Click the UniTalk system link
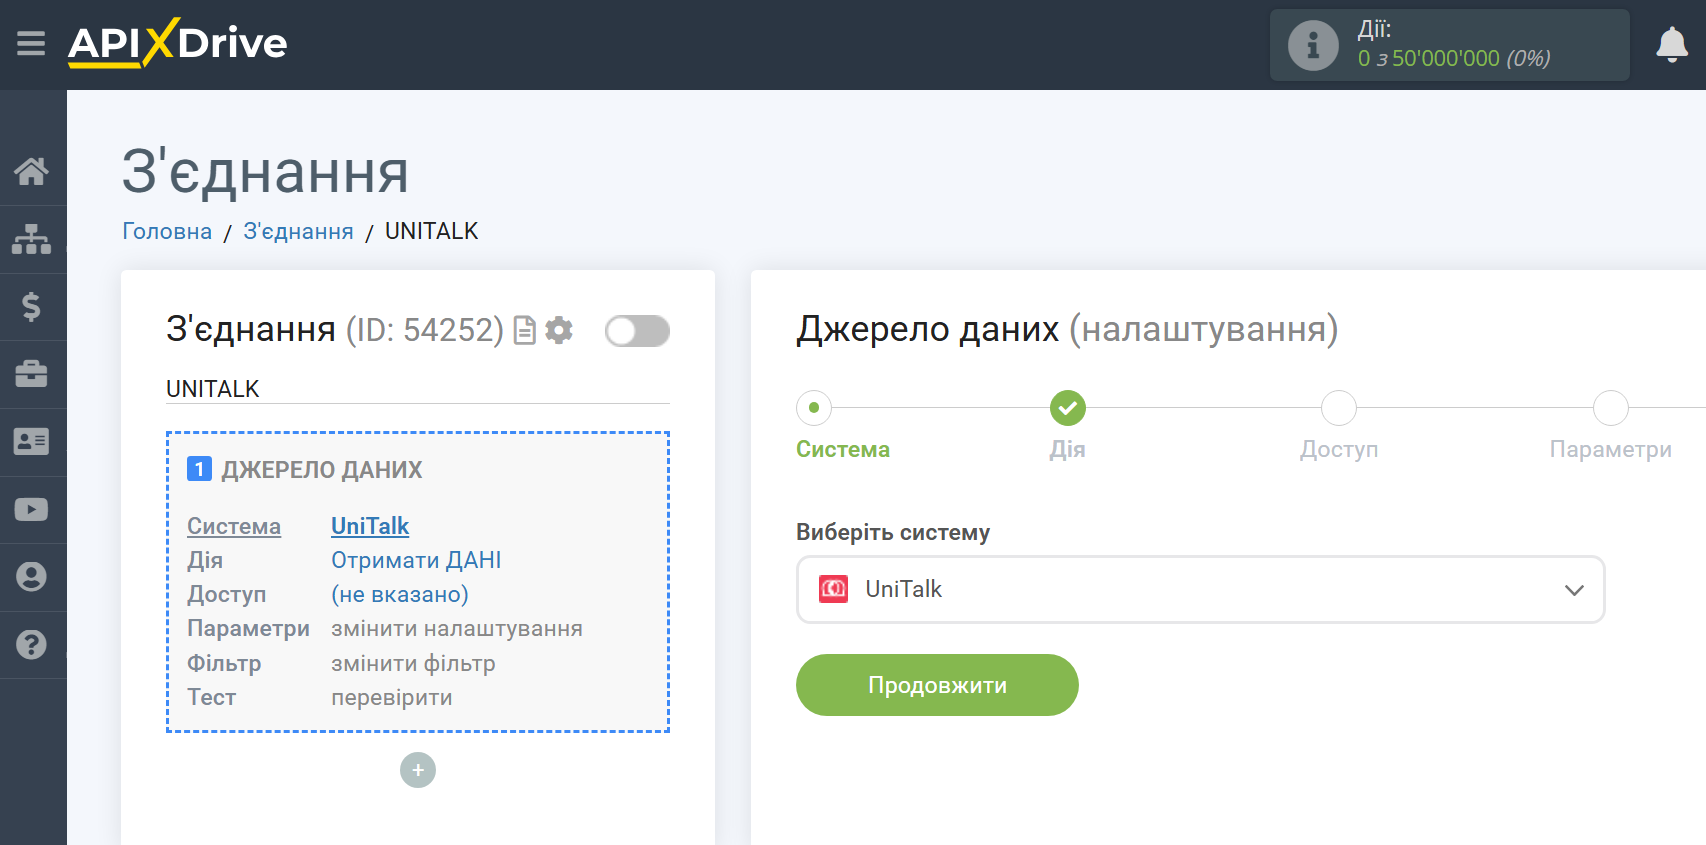 [370, 526]
